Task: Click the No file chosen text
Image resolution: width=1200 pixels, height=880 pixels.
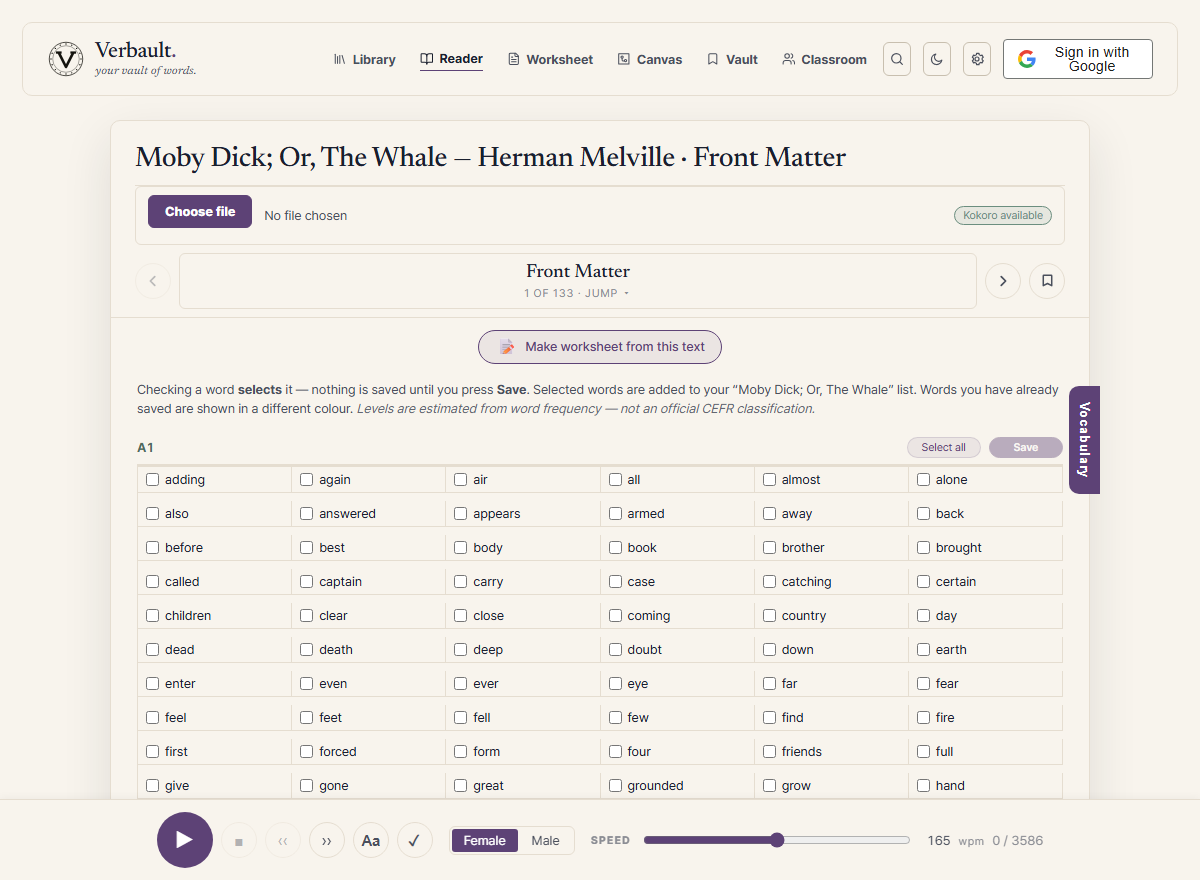Action: tap(306, 215)
